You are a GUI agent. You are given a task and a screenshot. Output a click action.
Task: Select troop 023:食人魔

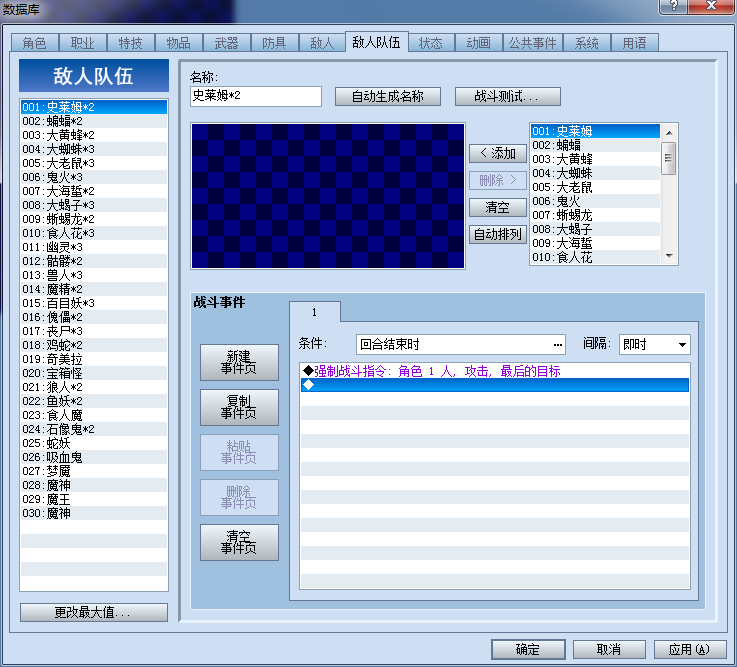[x=94, y=416]
